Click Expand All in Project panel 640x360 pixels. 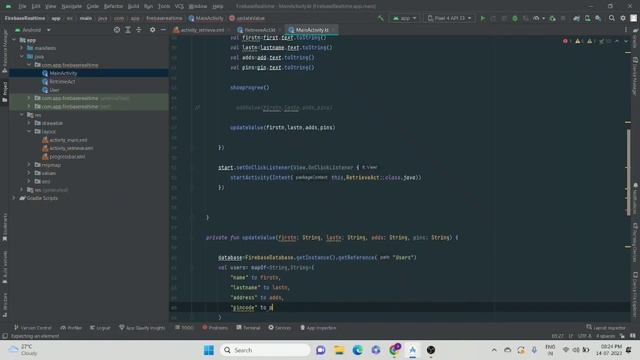pyautogui.click(x=128, y=30)
